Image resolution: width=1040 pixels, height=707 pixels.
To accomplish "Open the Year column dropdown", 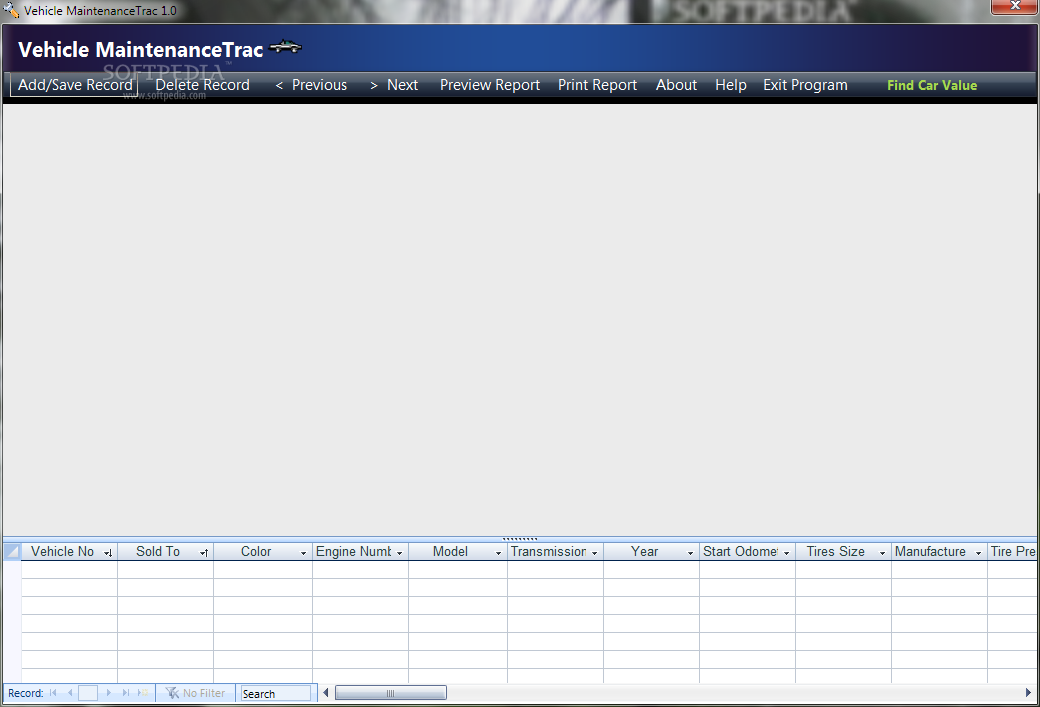I will (690, 552).
